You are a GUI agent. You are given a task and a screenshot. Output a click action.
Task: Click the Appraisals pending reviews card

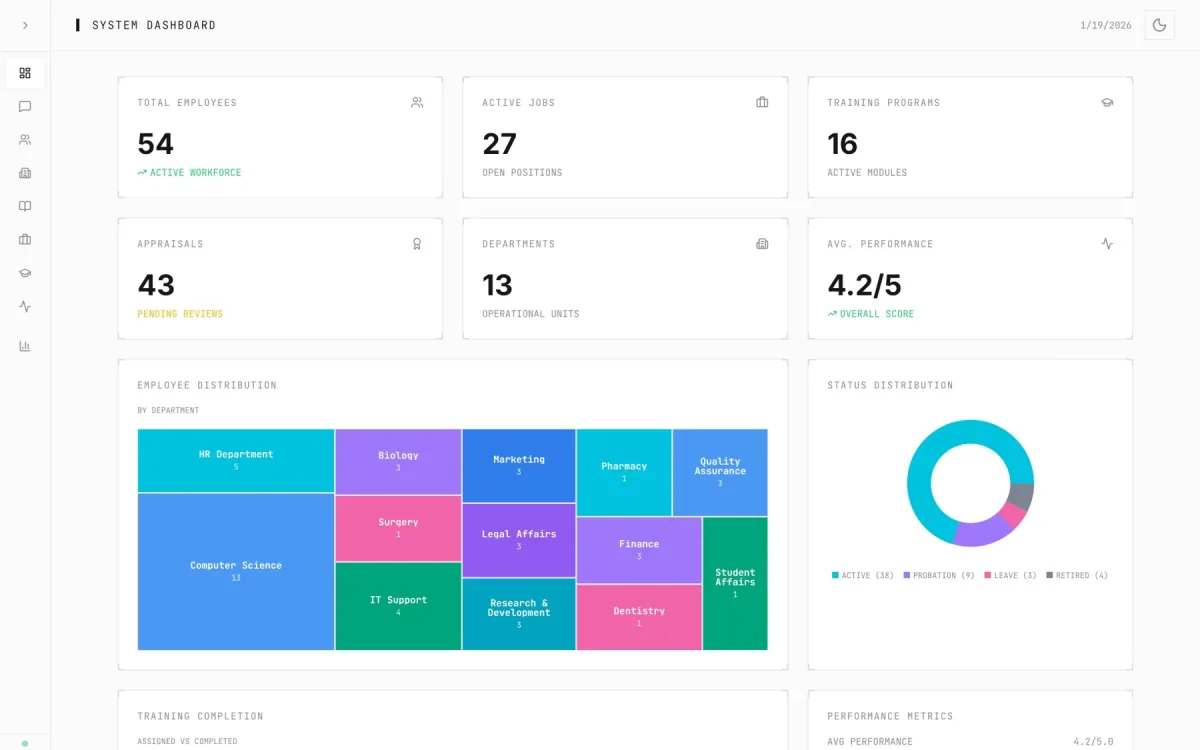[x=280, y=279]
